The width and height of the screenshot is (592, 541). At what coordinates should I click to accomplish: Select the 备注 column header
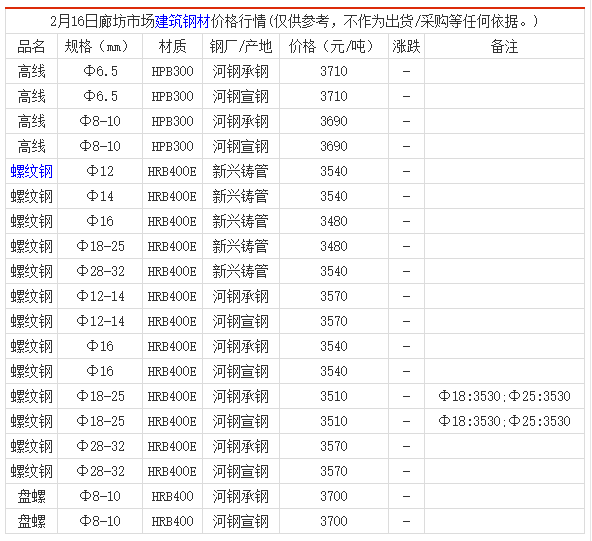point(504,46)
